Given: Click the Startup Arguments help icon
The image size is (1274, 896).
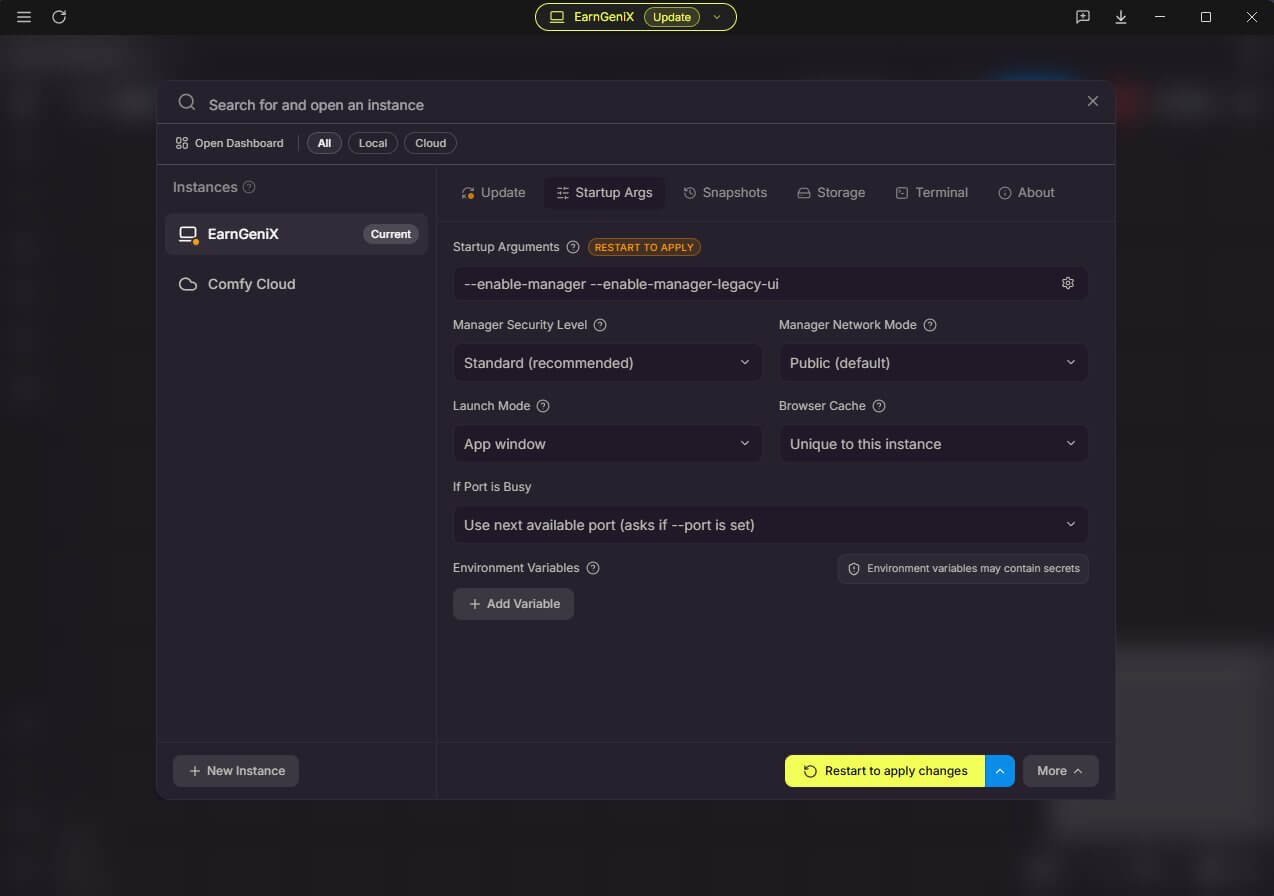Looking at the screenshot, I should 573,247.
